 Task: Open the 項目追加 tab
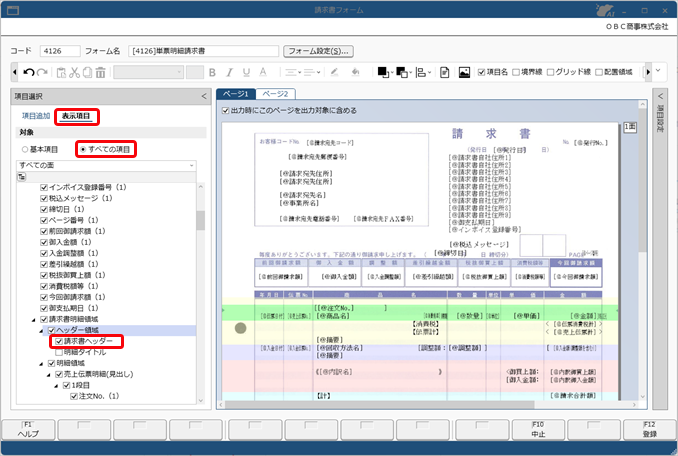click(x=36, y=116)
